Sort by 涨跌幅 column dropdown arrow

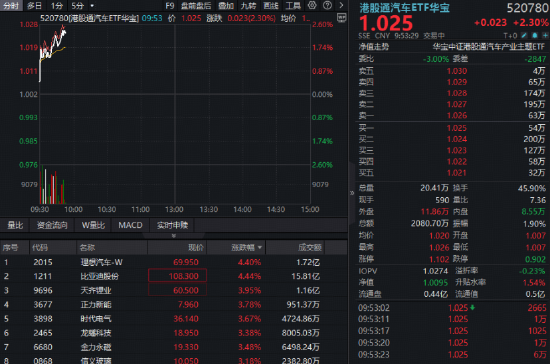[x=260, y=248]
